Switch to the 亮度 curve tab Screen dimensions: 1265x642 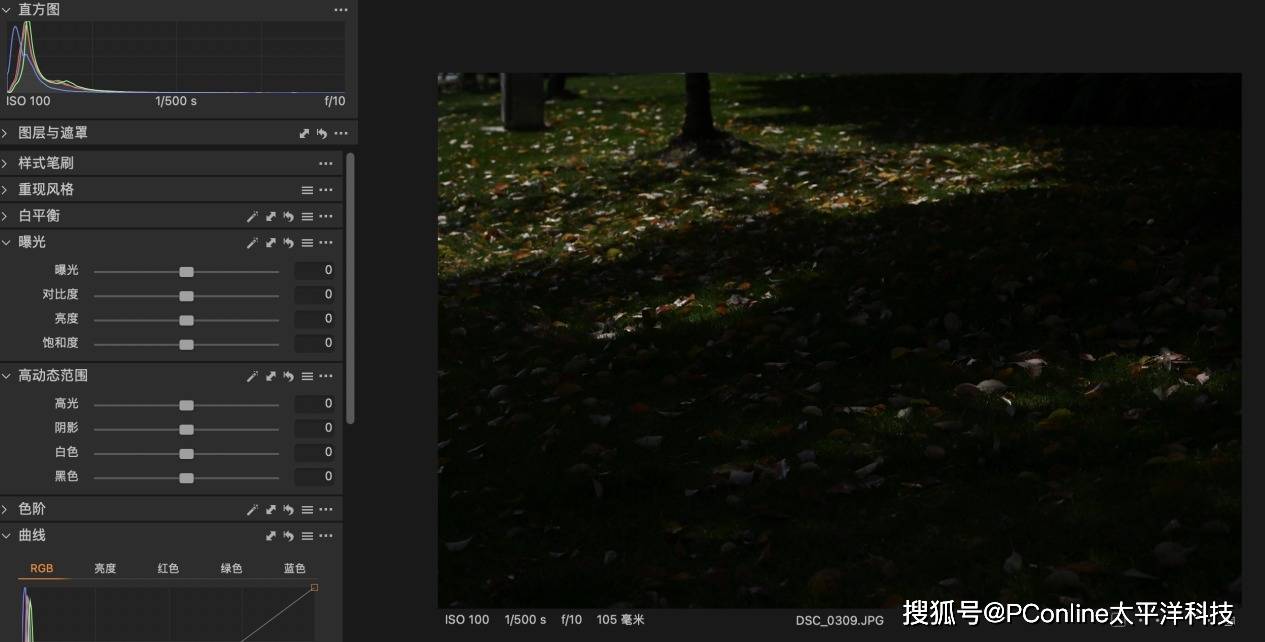coord(105,568)
